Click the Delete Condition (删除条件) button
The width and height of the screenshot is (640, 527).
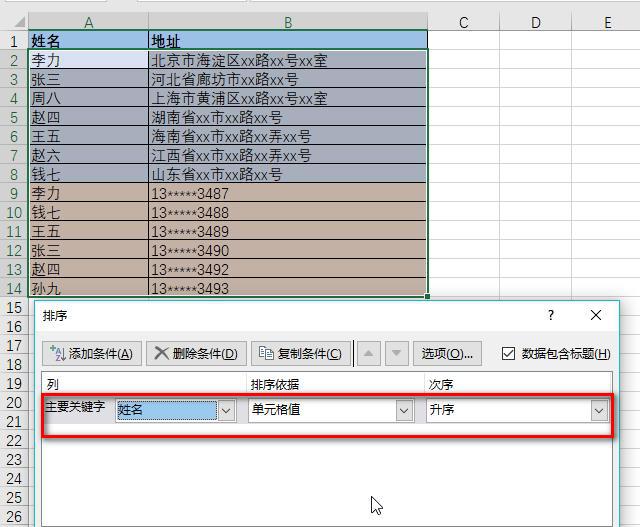(196, 354)
